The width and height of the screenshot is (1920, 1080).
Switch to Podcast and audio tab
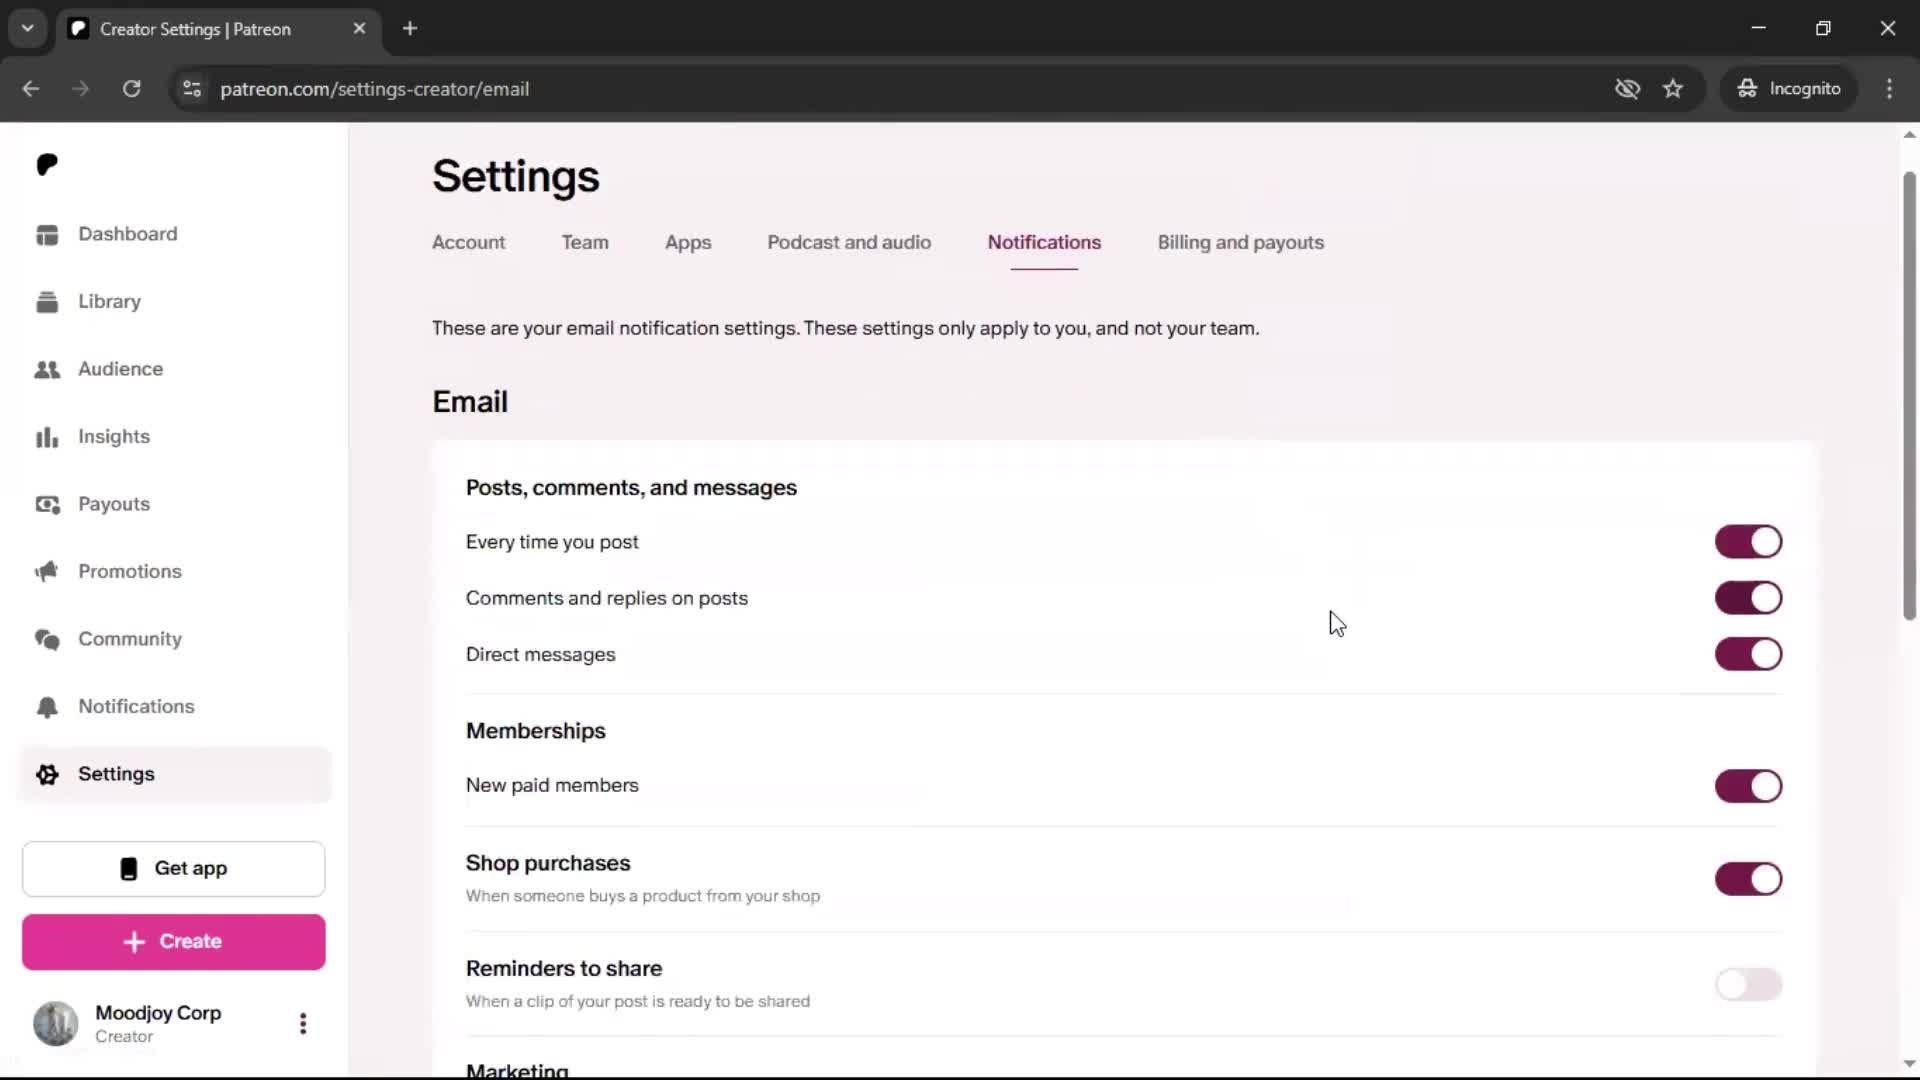pos(849,243)
